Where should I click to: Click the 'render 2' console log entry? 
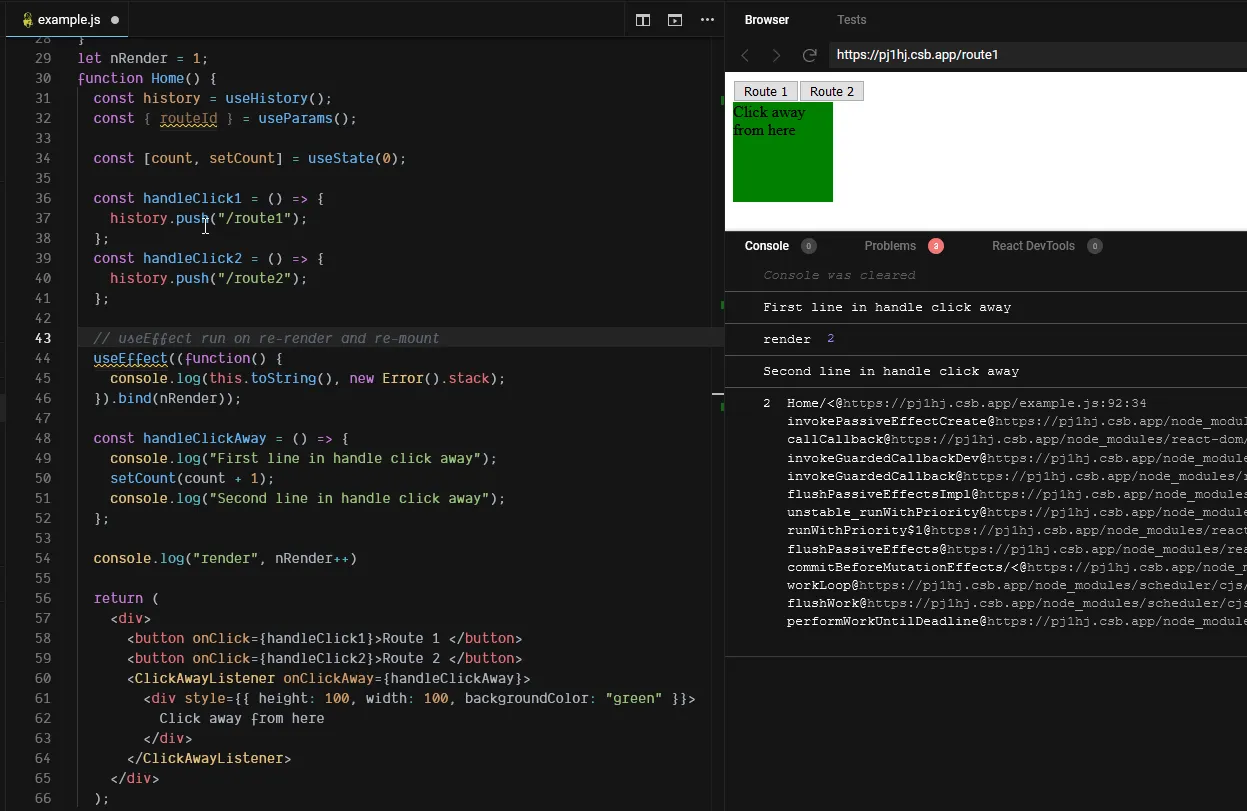(x=798, y=339)
